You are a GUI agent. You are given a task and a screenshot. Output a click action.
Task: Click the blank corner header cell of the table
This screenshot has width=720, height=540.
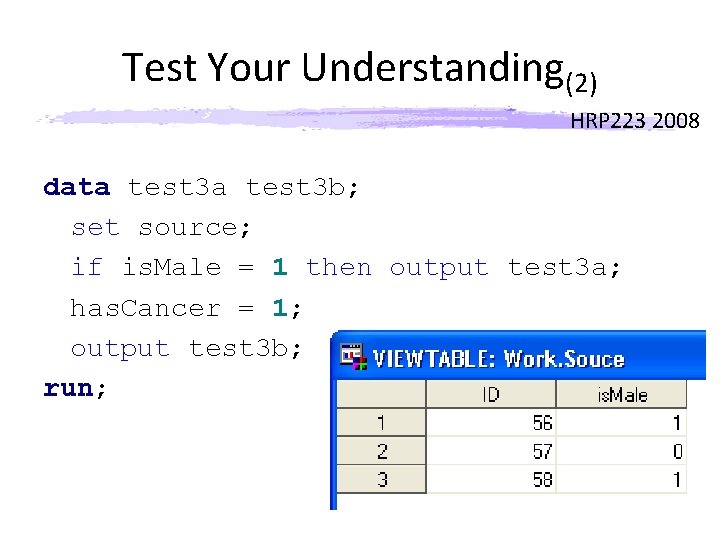pos(381,394)
